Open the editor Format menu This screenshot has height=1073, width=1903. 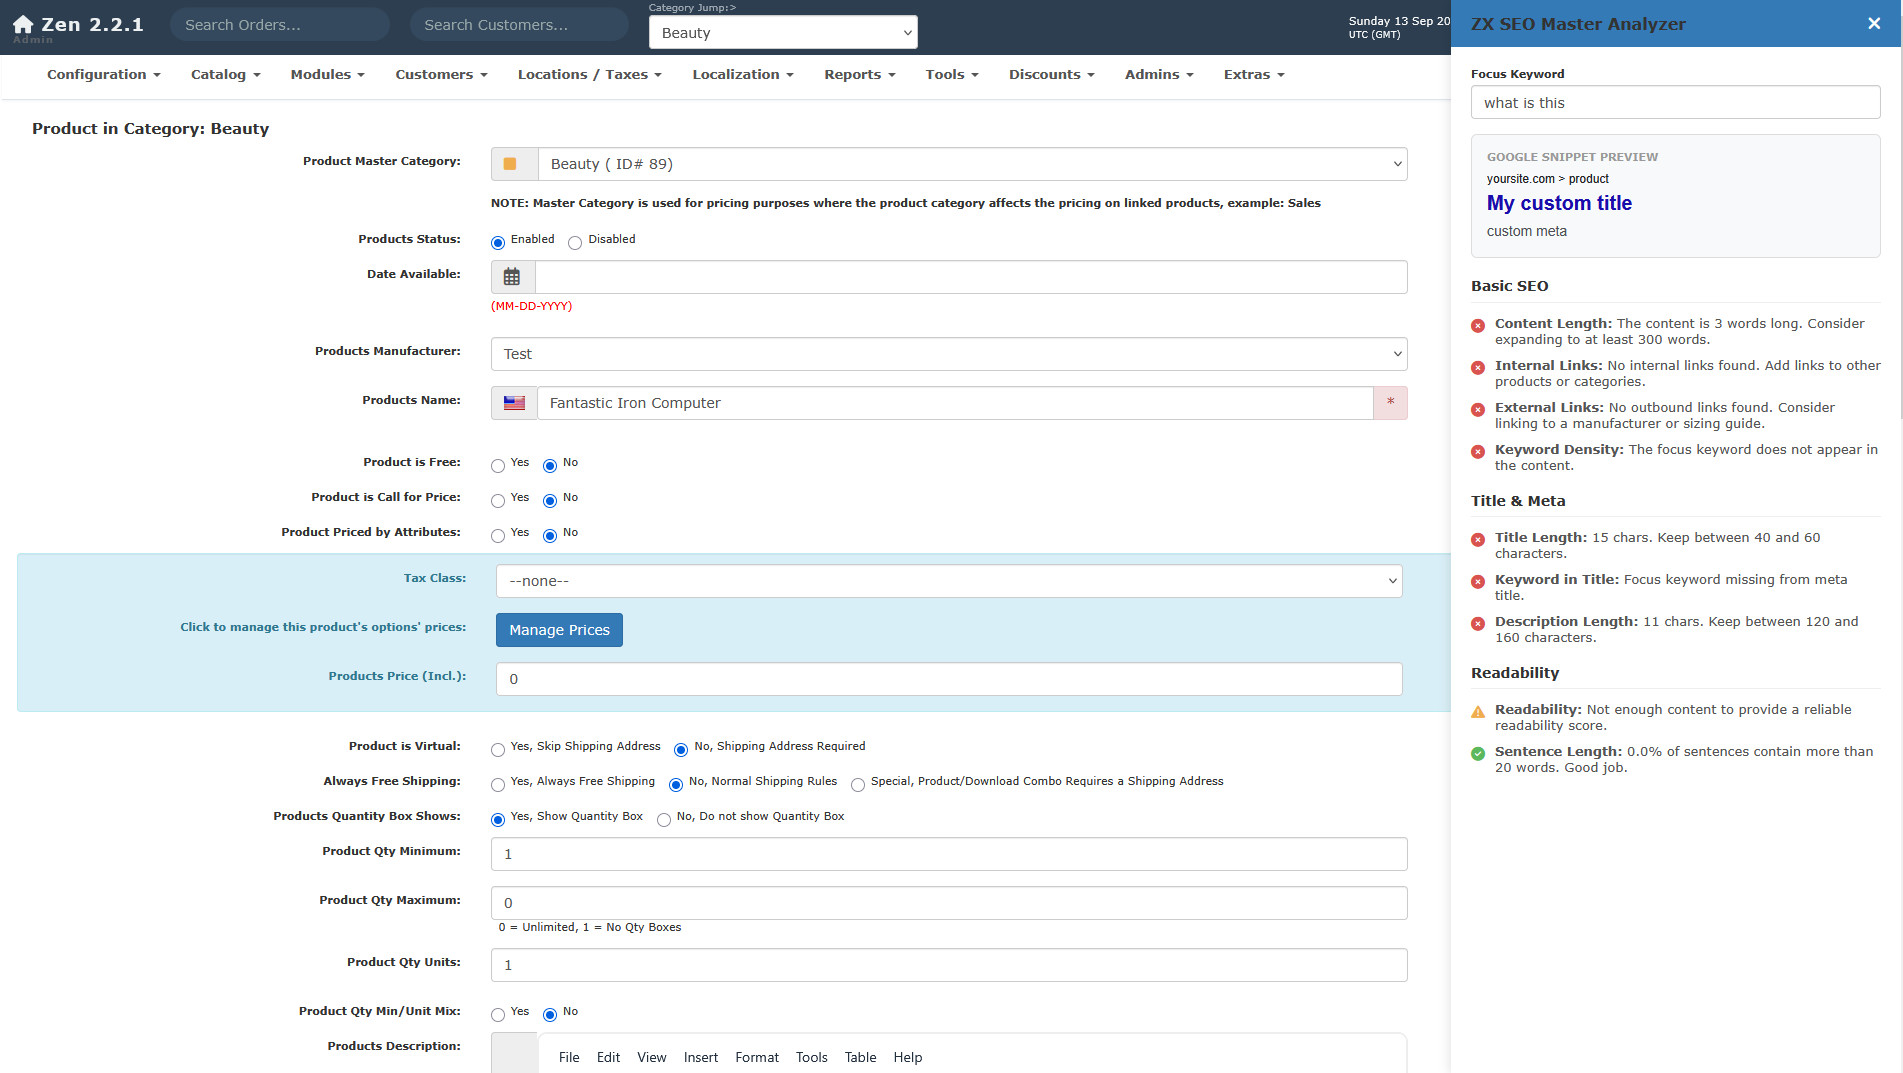tap(757, 1057)
